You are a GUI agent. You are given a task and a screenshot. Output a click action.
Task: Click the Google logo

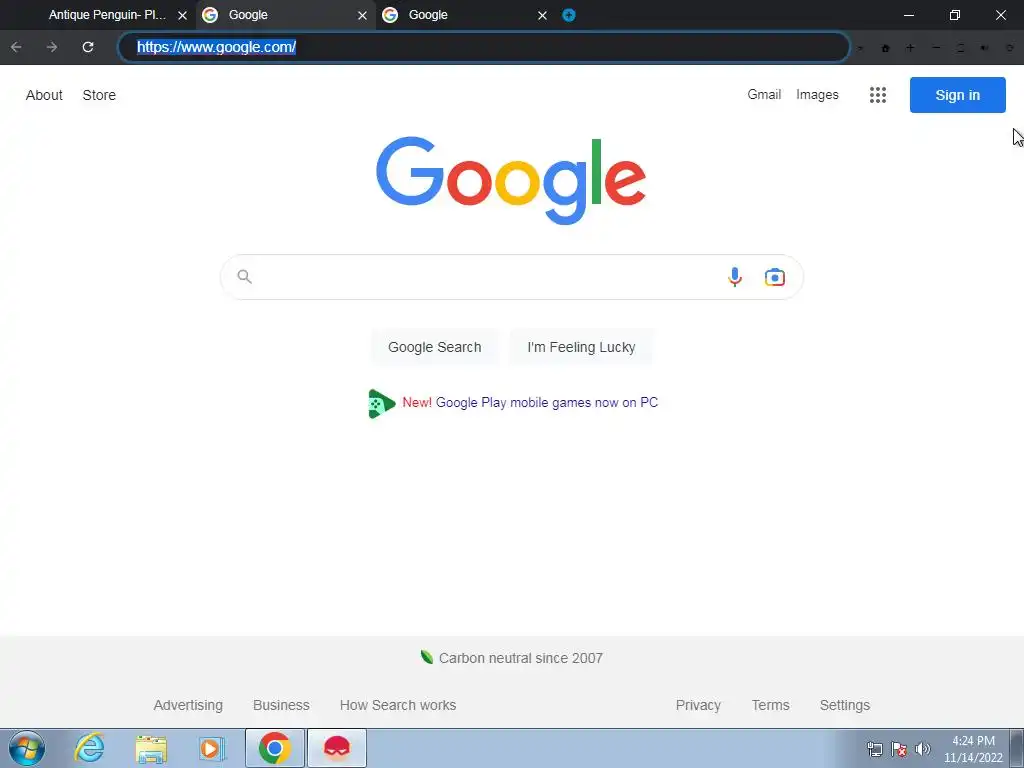511,180
